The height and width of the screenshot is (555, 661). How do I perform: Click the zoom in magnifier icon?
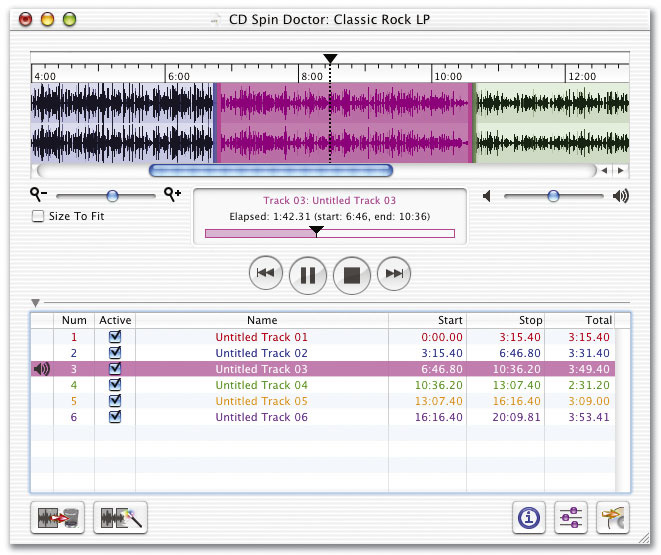pos(172,195)
